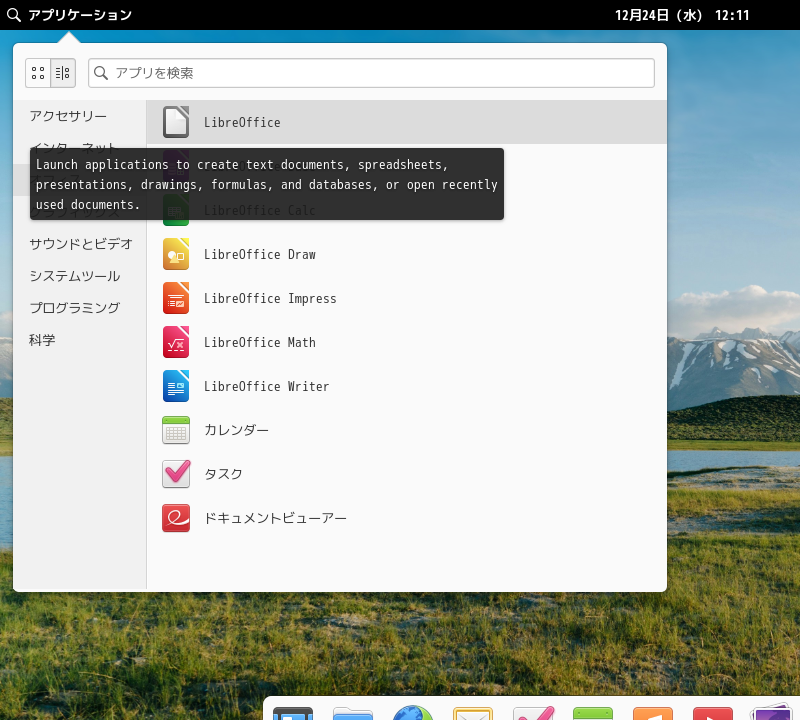Image resolution: width=800 pixels, height=720 pixels.
Task: Open LibreOffice Draw
Action: [x=406, y=254]
